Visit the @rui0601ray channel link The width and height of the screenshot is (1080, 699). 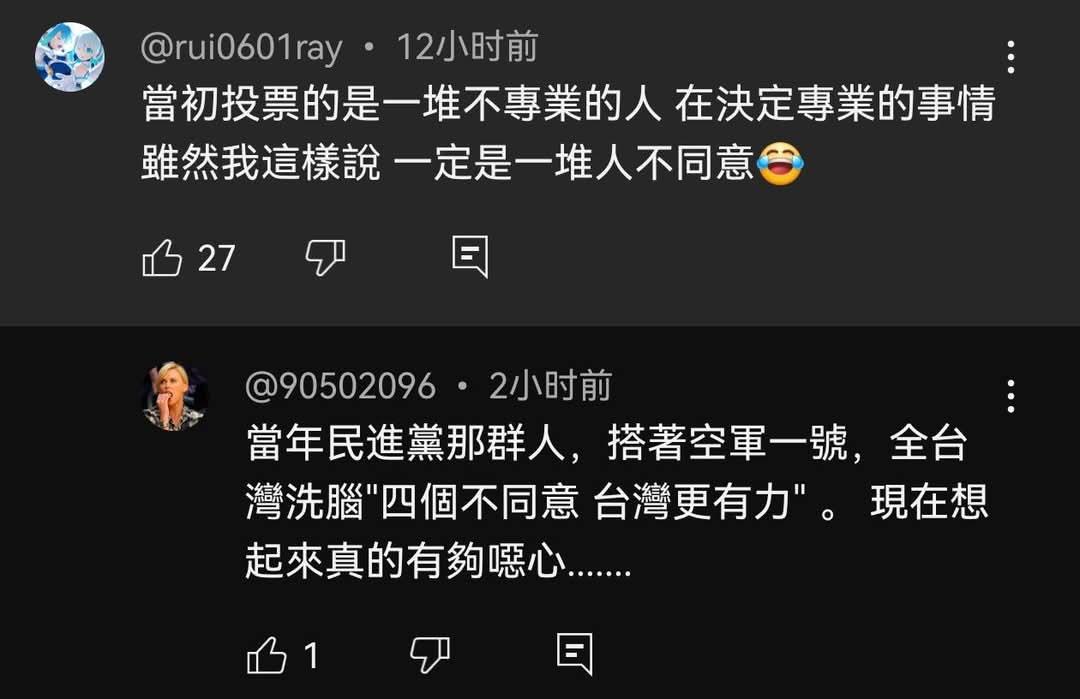[241, 48]
